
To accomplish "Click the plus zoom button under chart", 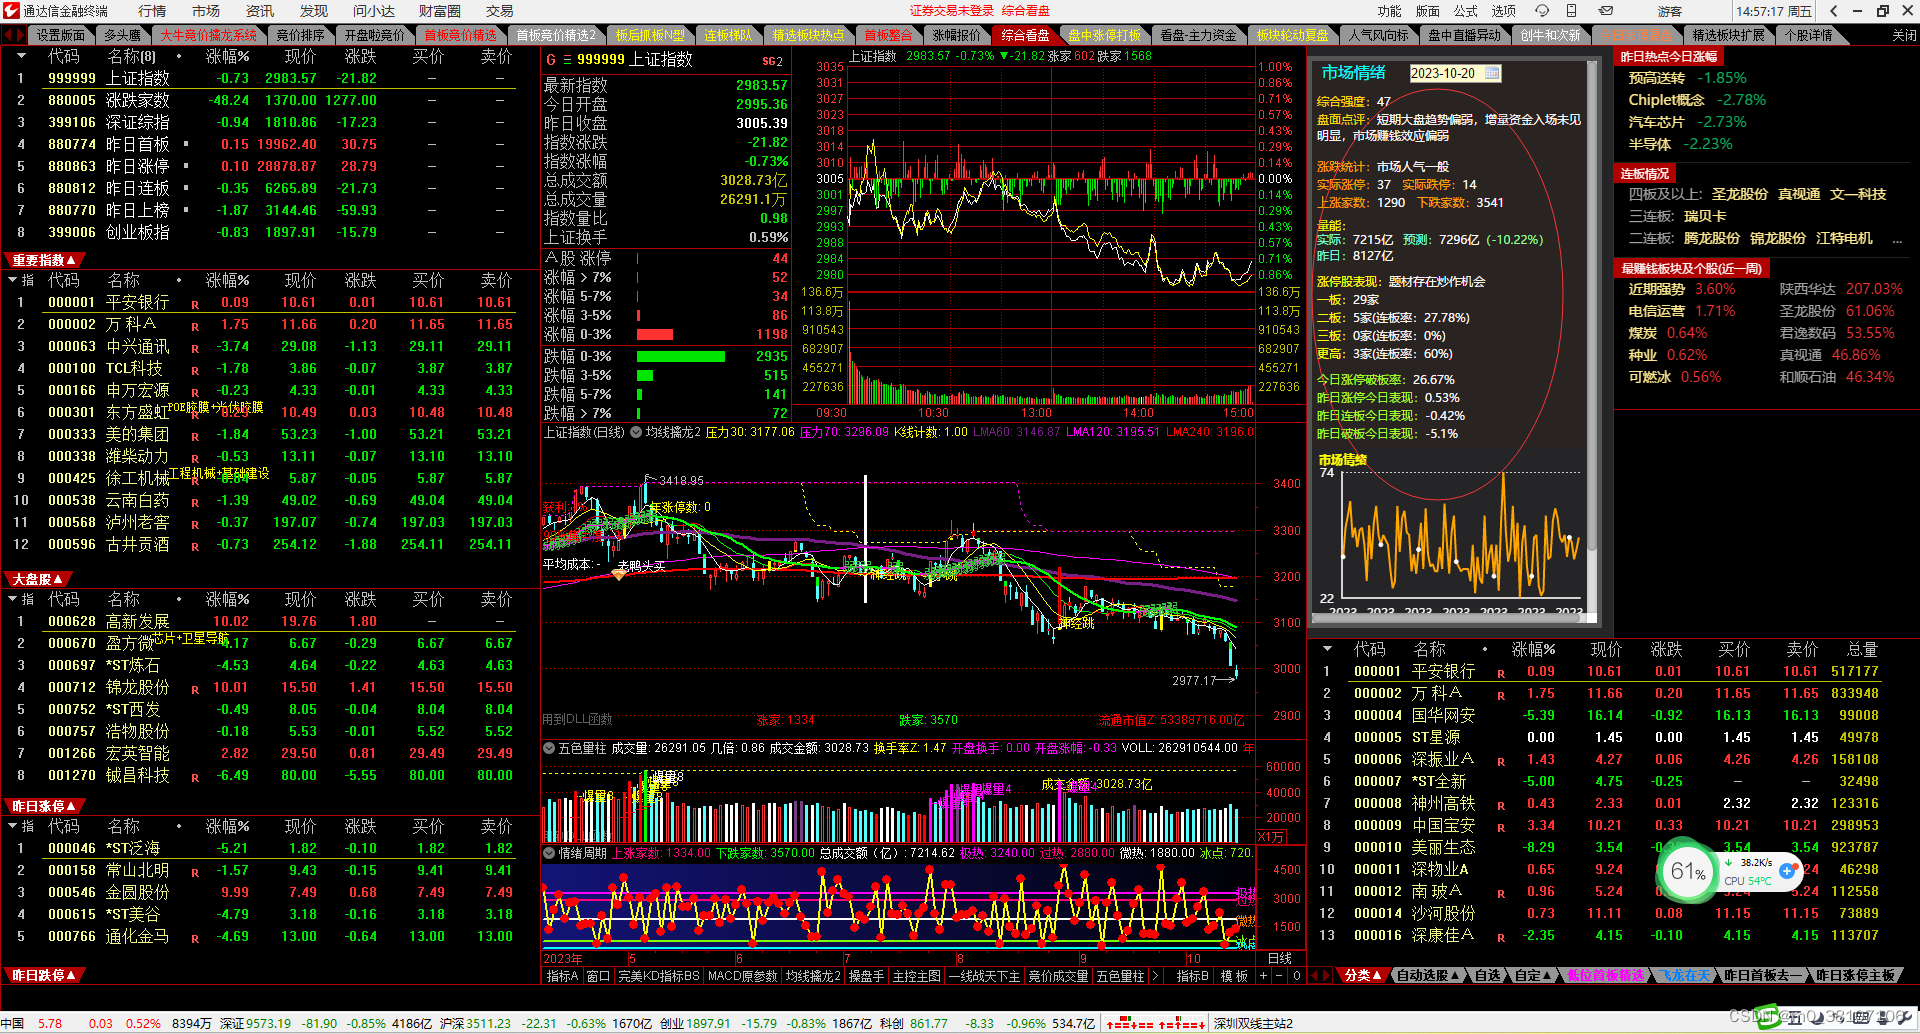I will tap(1263, 976).
